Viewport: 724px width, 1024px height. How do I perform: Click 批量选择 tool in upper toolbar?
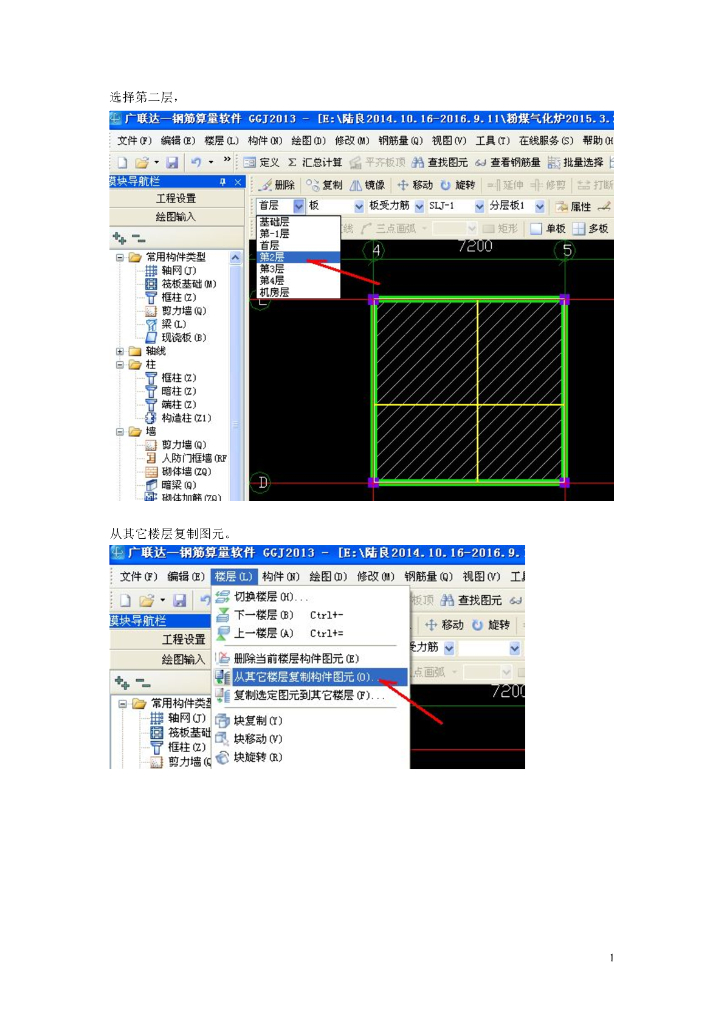pyautogui.click(x=575, y=162)
